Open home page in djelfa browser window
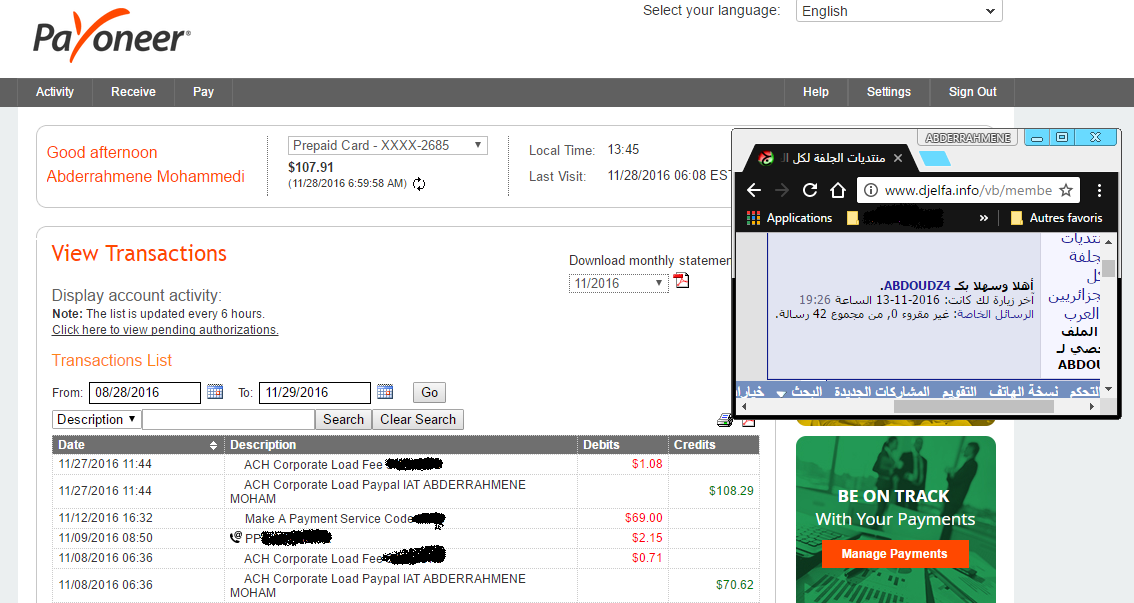The height and width of the screenshot is (603, 1134). point(837,190)
